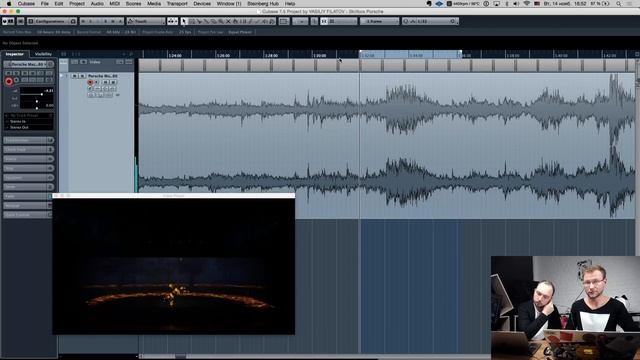Open the Configurations workspace dropdown
Screen dimensions: 640x360
[x=52, y=21]
